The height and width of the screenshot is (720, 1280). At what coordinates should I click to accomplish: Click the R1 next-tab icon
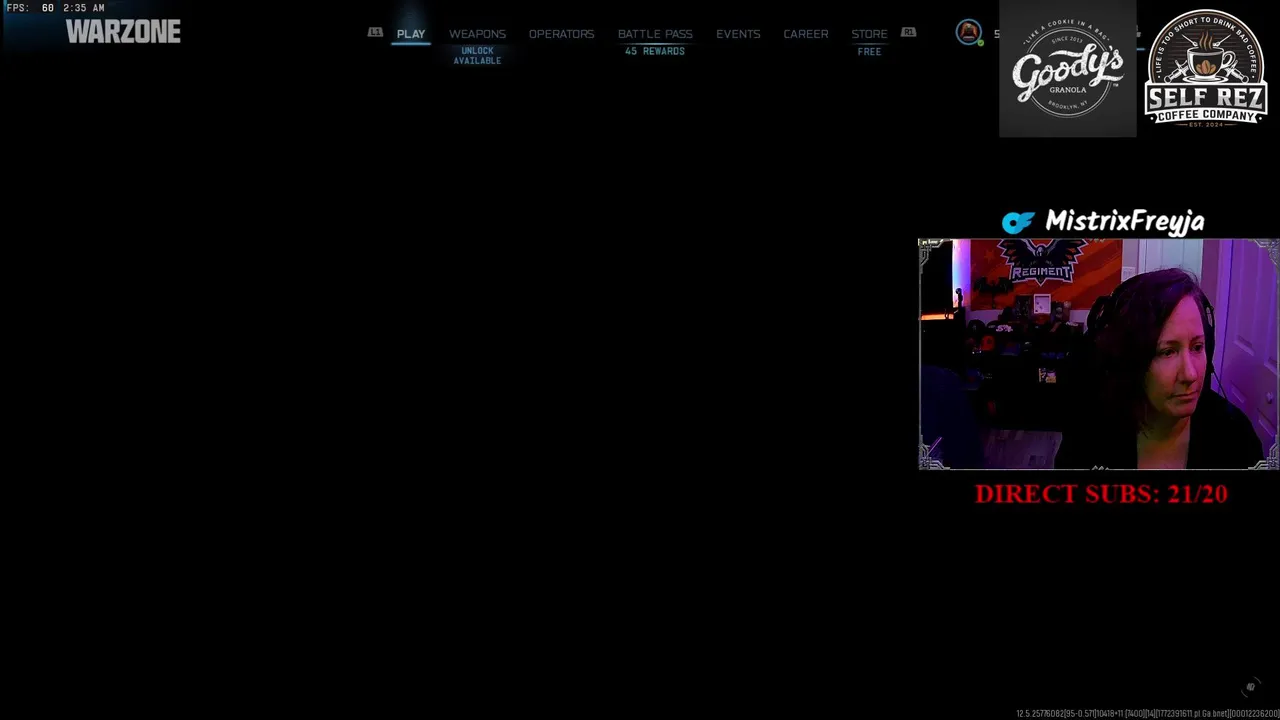(908, 32)
